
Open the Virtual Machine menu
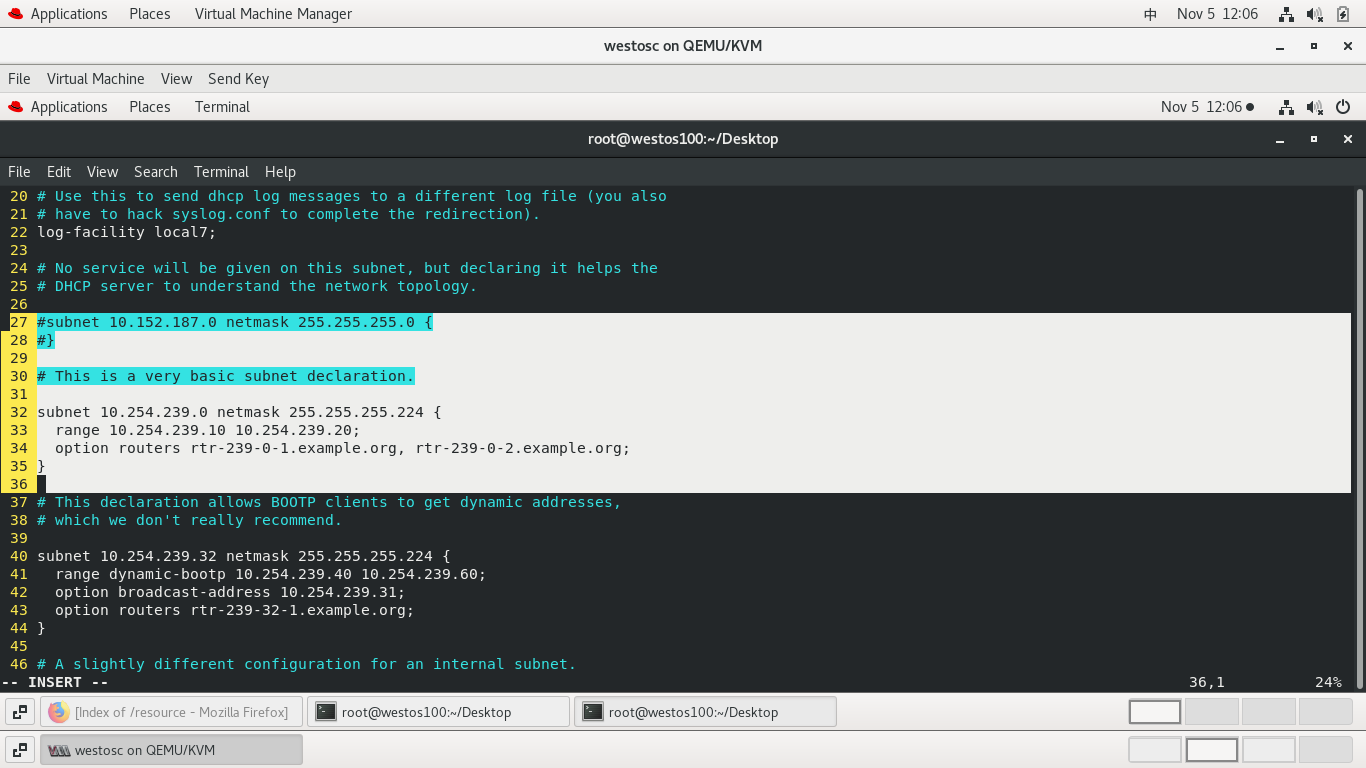[x=95, y=78]
